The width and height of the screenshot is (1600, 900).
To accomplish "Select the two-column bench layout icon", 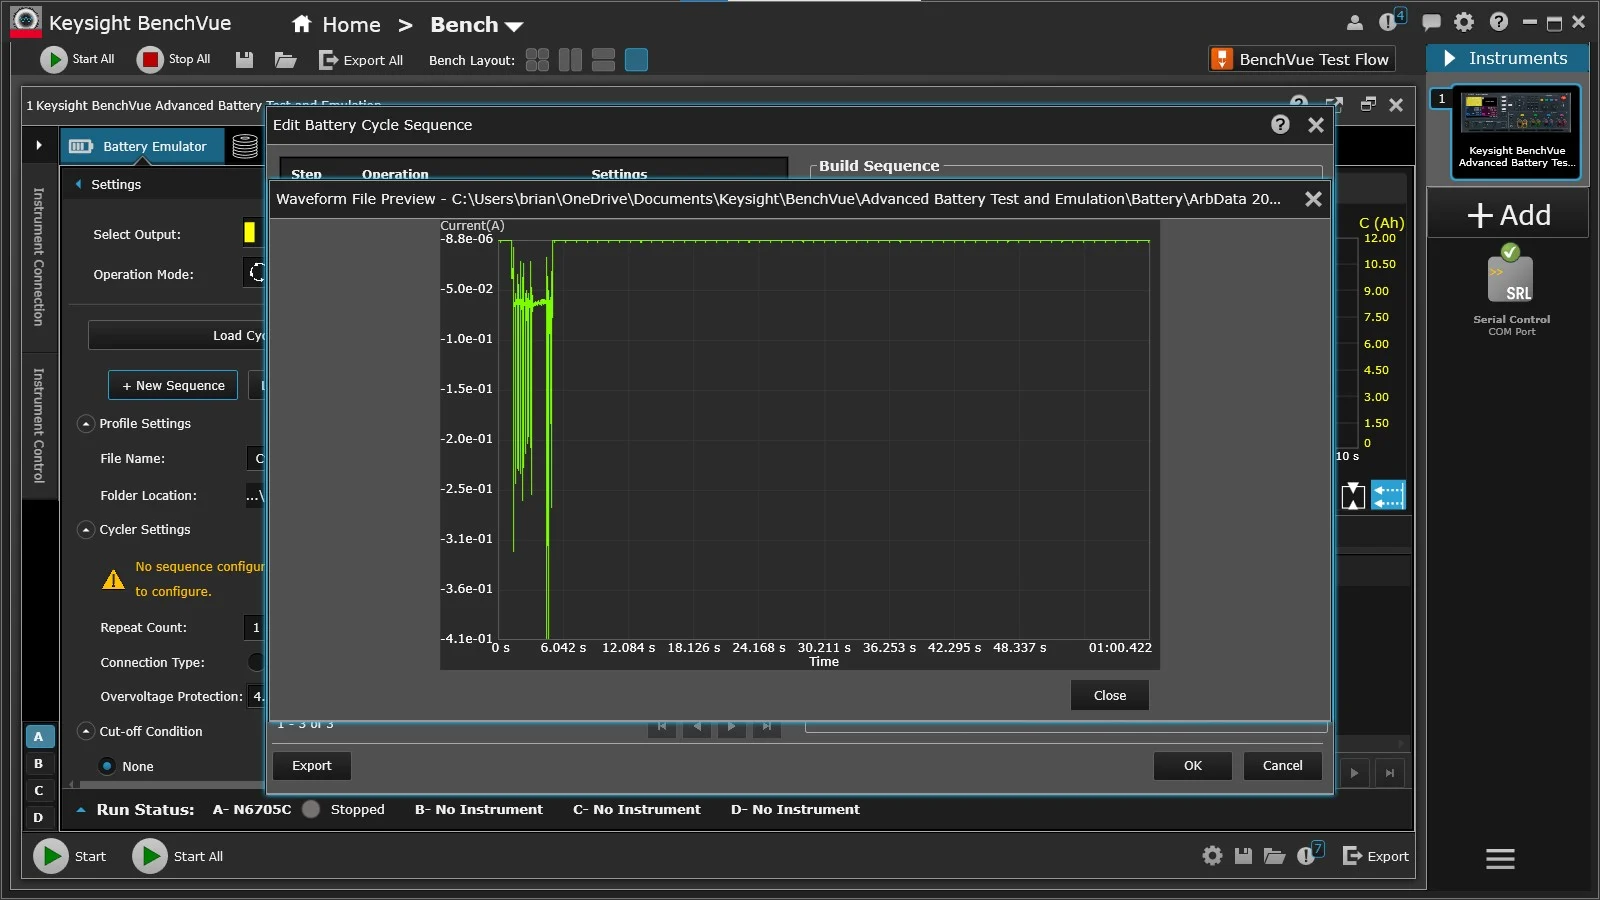I will 570,60.
